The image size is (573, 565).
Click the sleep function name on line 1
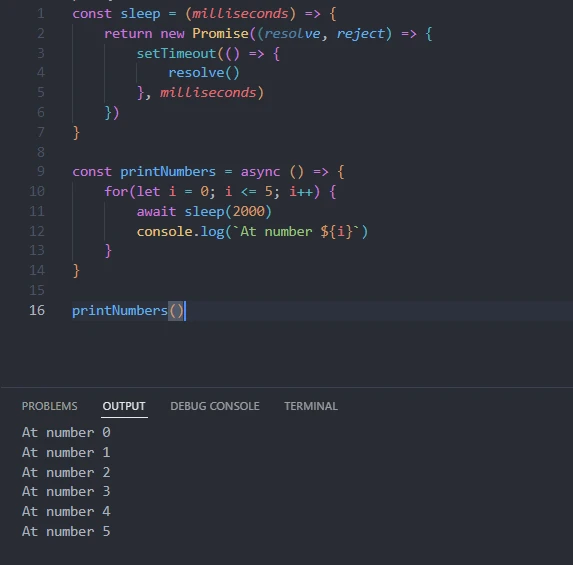point(140,14)
